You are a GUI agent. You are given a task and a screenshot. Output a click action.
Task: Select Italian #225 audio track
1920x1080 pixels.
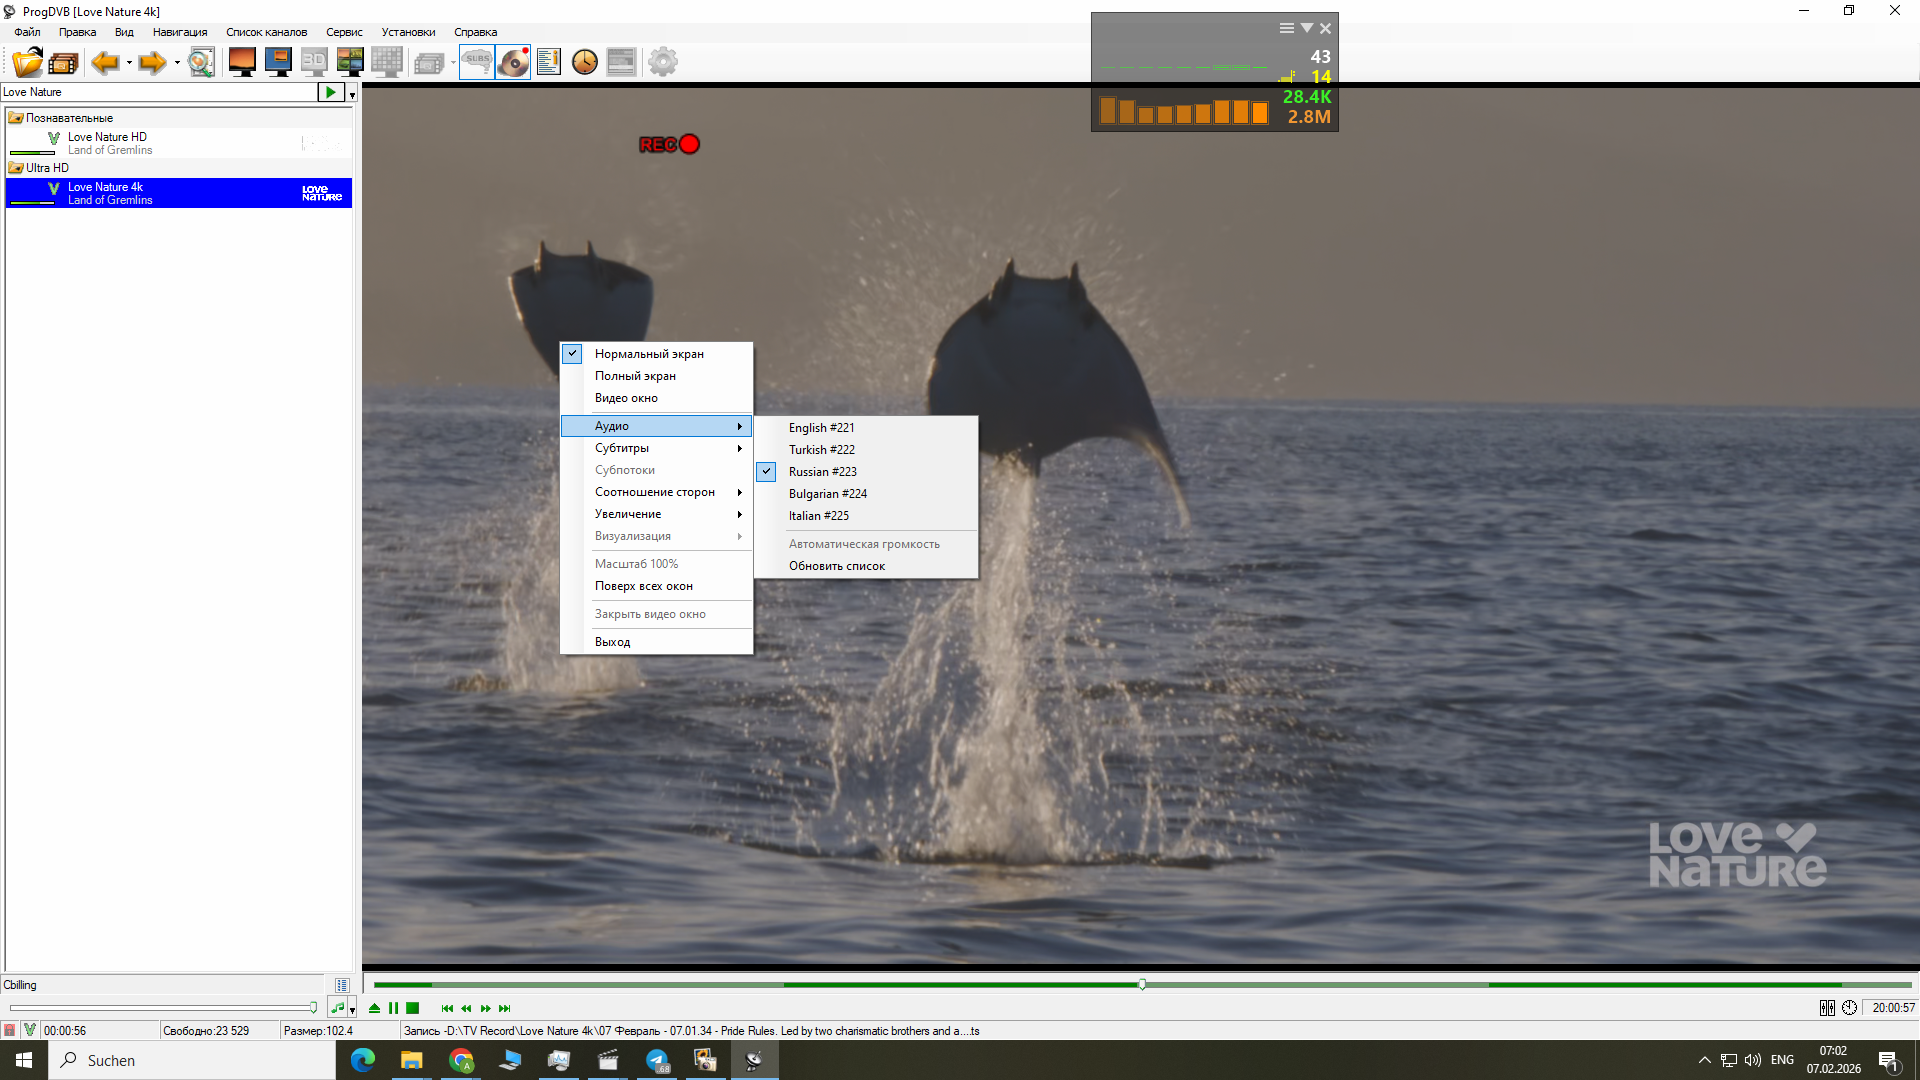point(818,516)
